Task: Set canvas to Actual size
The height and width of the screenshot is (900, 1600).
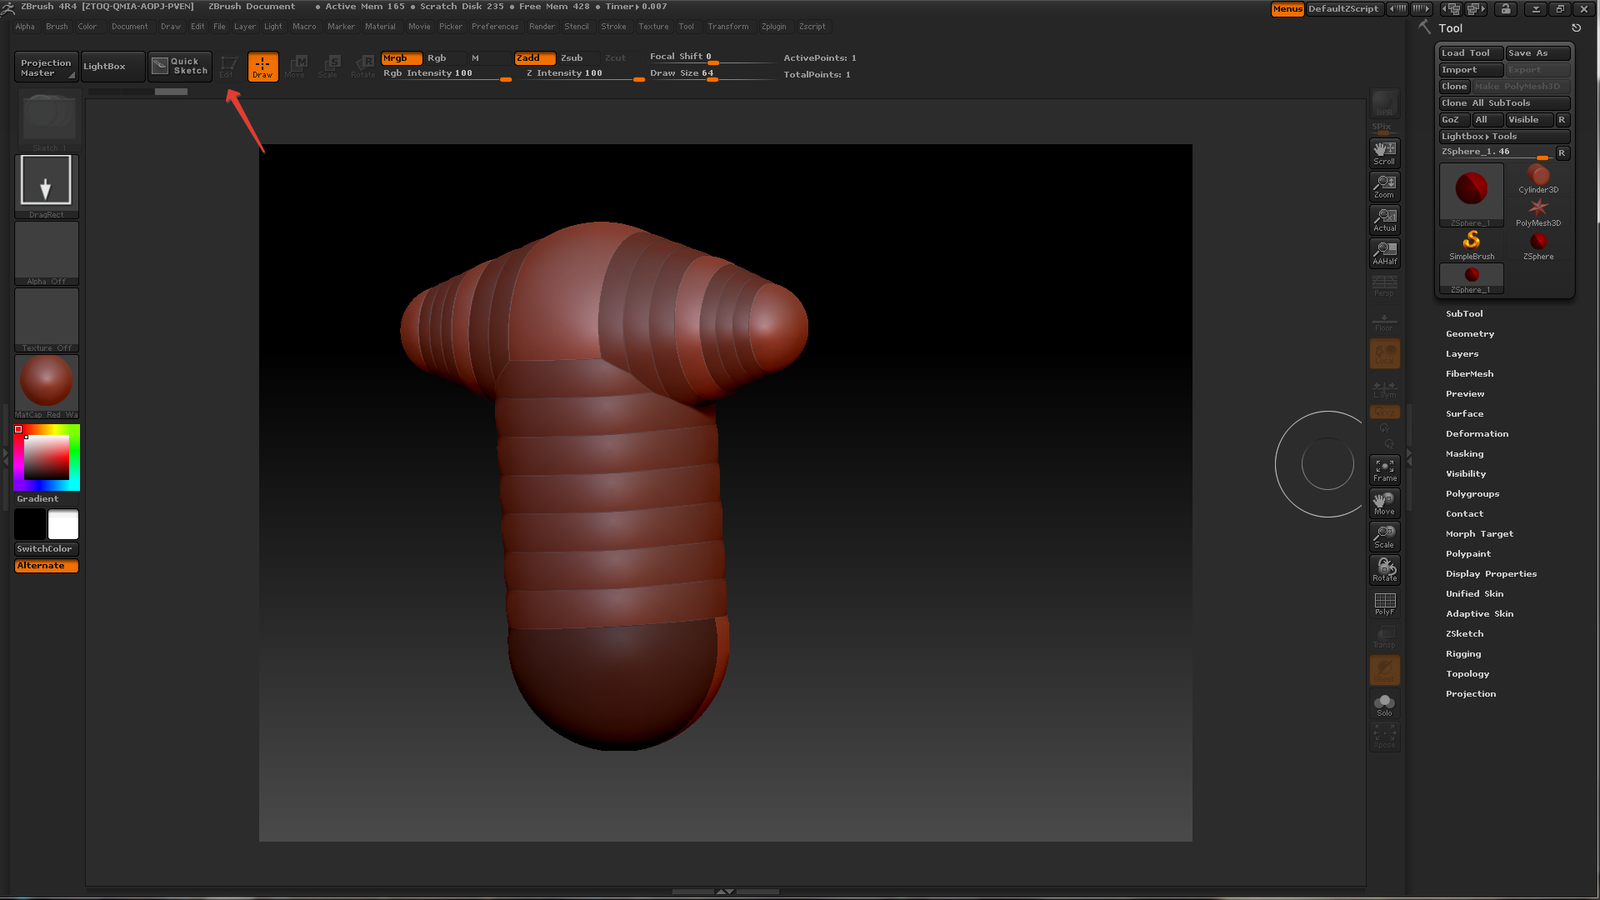Action: 1384,219
